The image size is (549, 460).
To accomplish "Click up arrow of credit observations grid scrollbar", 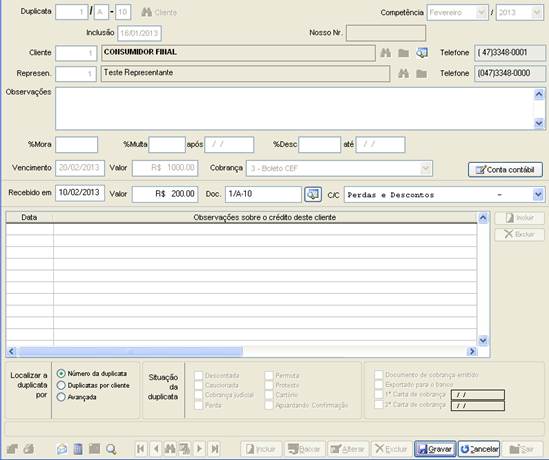I will click(483, 218).
